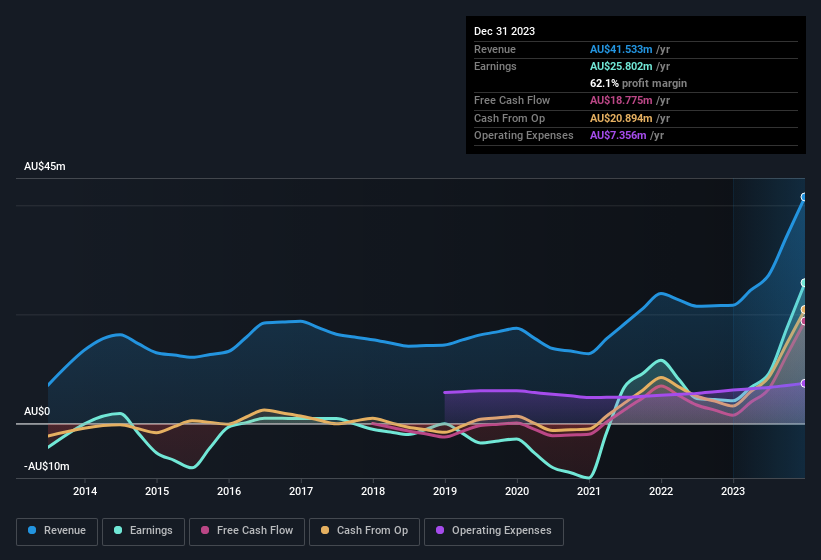The width and height of the screenshot is (821, 560).
Task: Click the Earnings line's final data point marker
Action: [804, 283]
